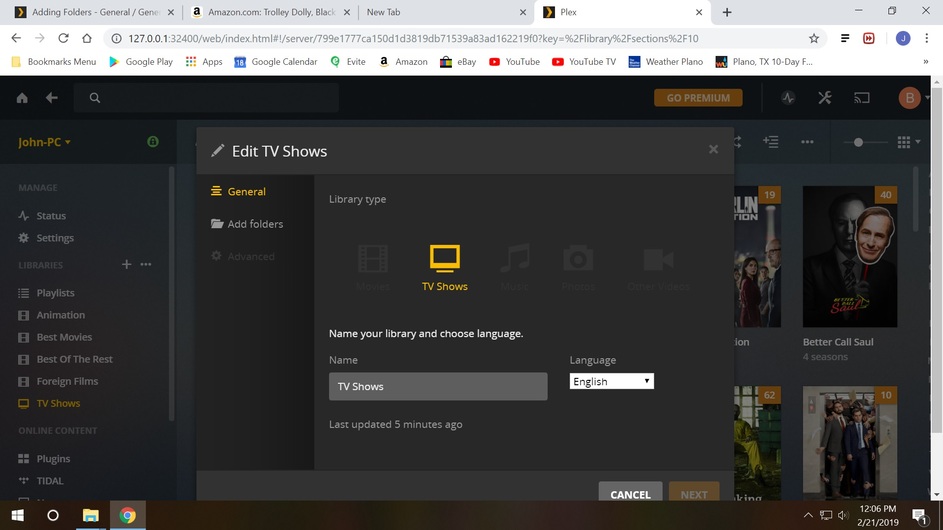Open libraries more options dots

point(146,264)
